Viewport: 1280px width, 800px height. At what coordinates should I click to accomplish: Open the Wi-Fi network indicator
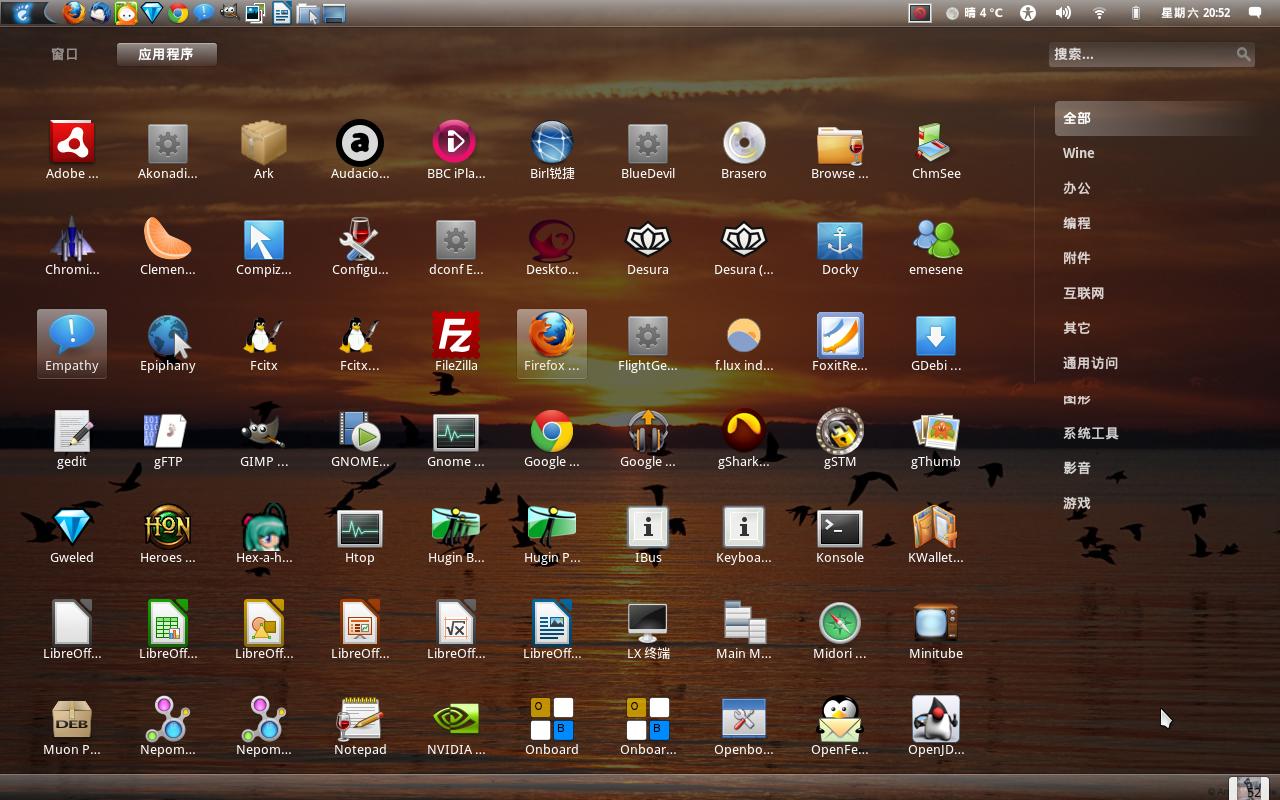click(x=1099, y=13)
